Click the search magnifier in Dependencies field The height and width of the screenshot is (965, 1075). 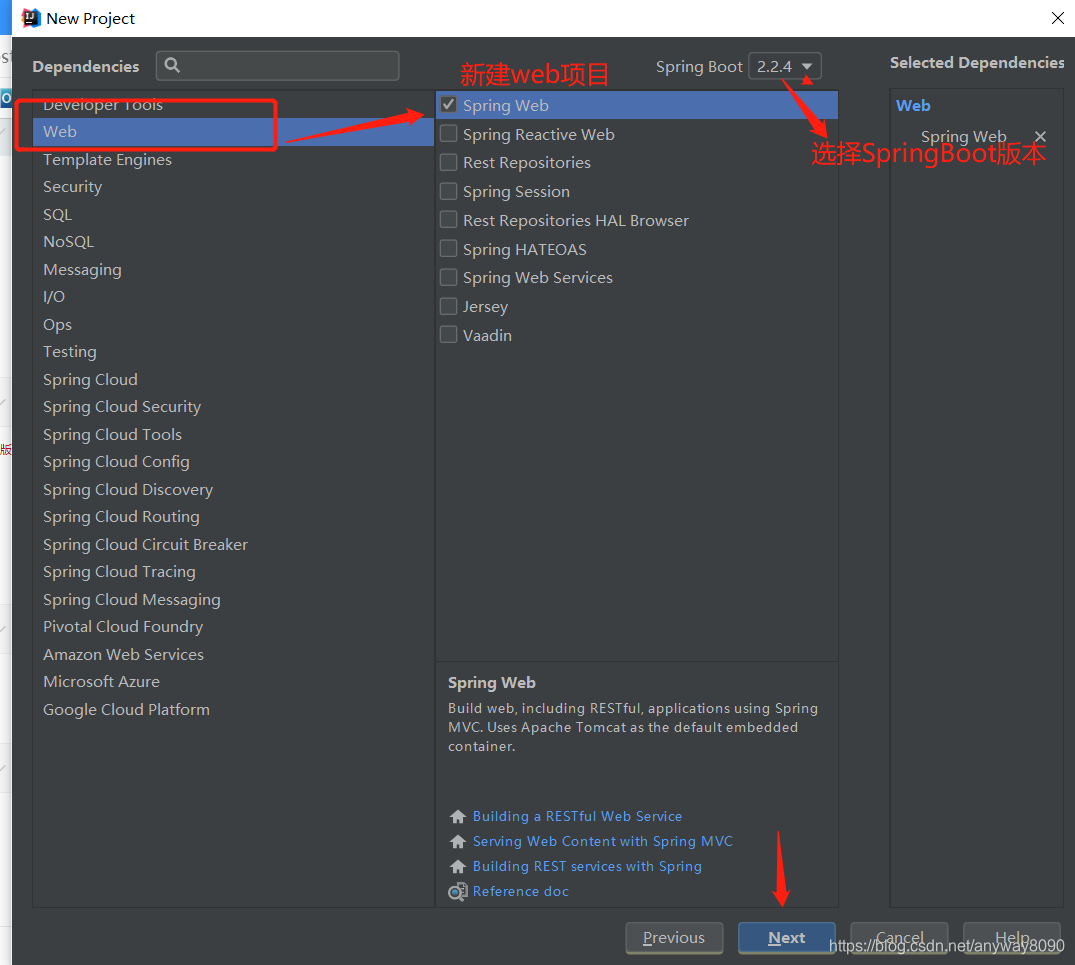(174, 66)
